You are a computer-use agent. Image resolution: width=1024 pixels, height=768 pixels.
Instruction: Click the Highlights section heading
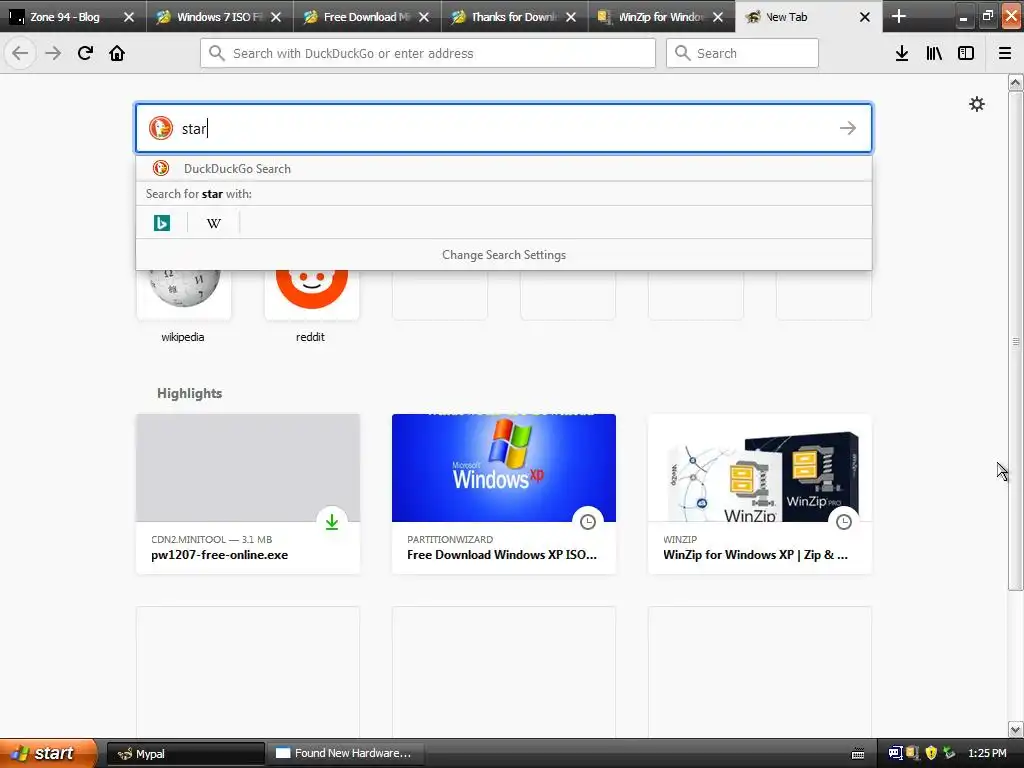pos(189,393)
